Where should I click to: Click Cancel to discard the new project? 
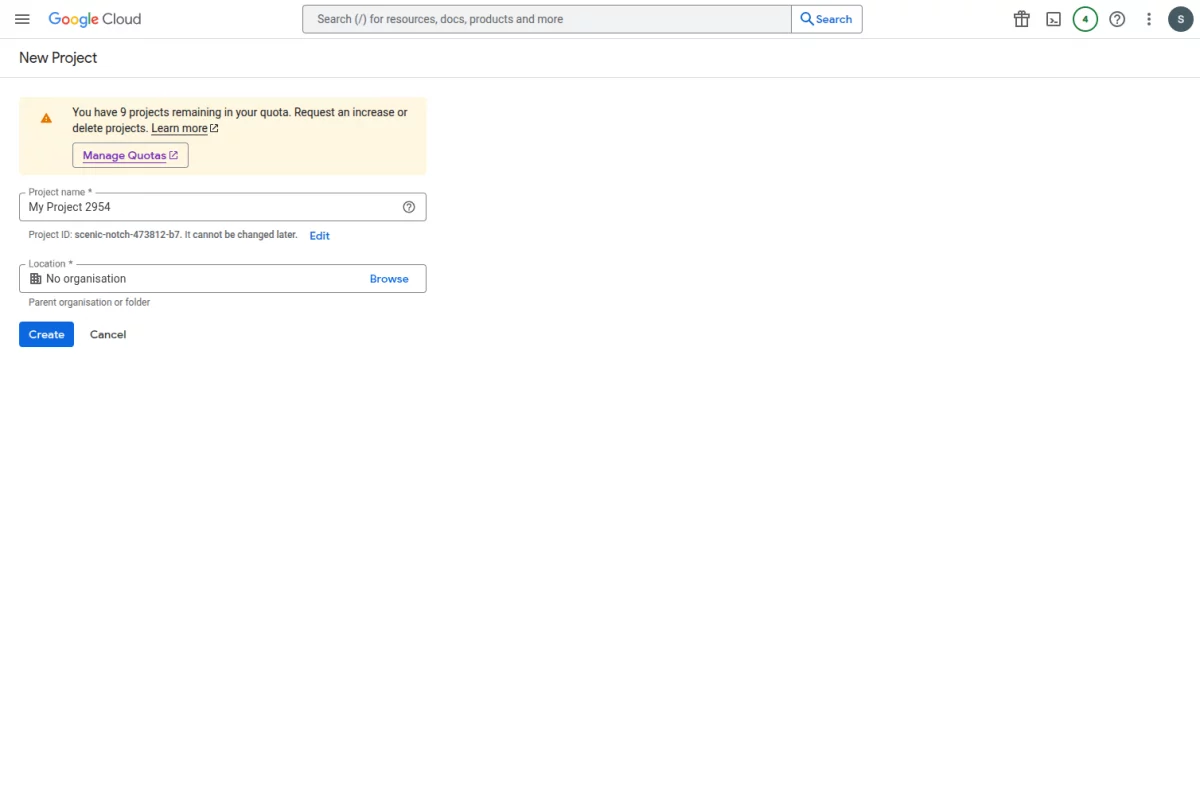107,334
